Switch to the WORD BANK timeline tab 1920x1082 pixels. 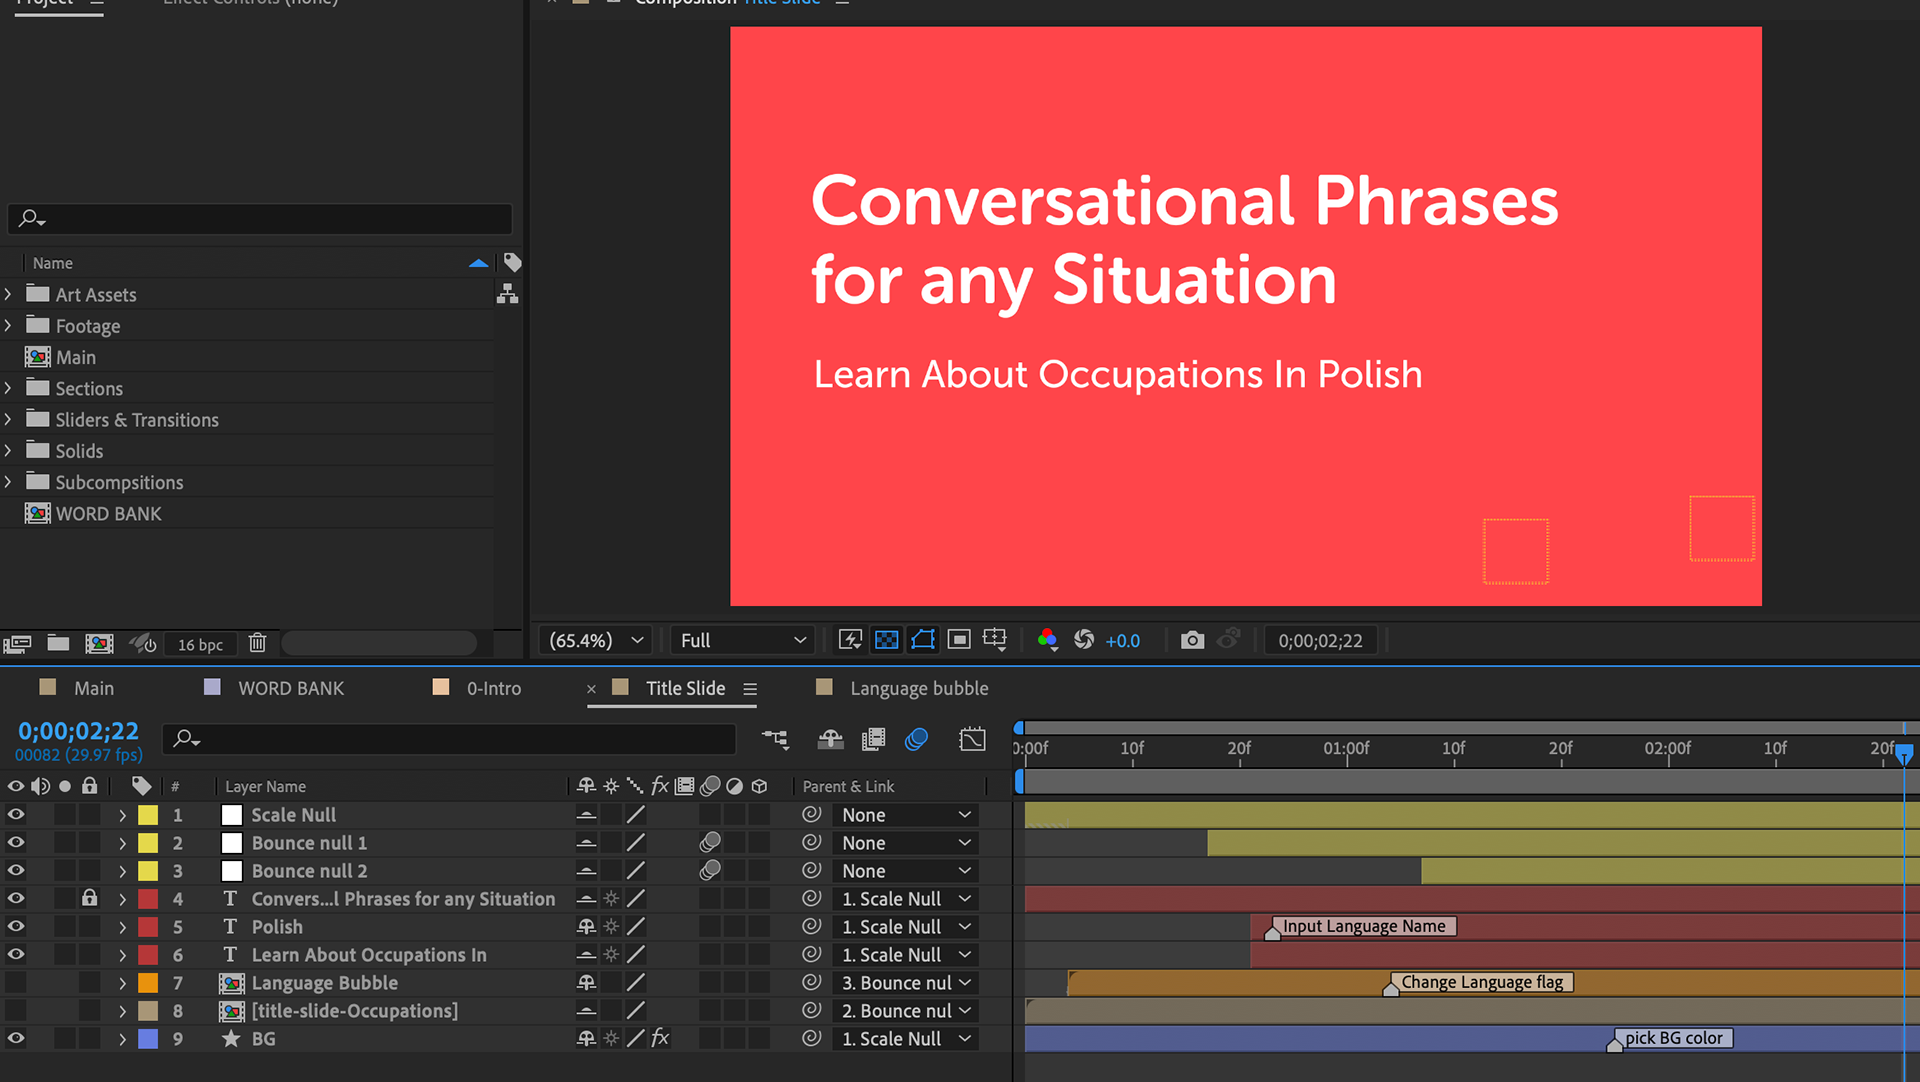click(290, 688)
